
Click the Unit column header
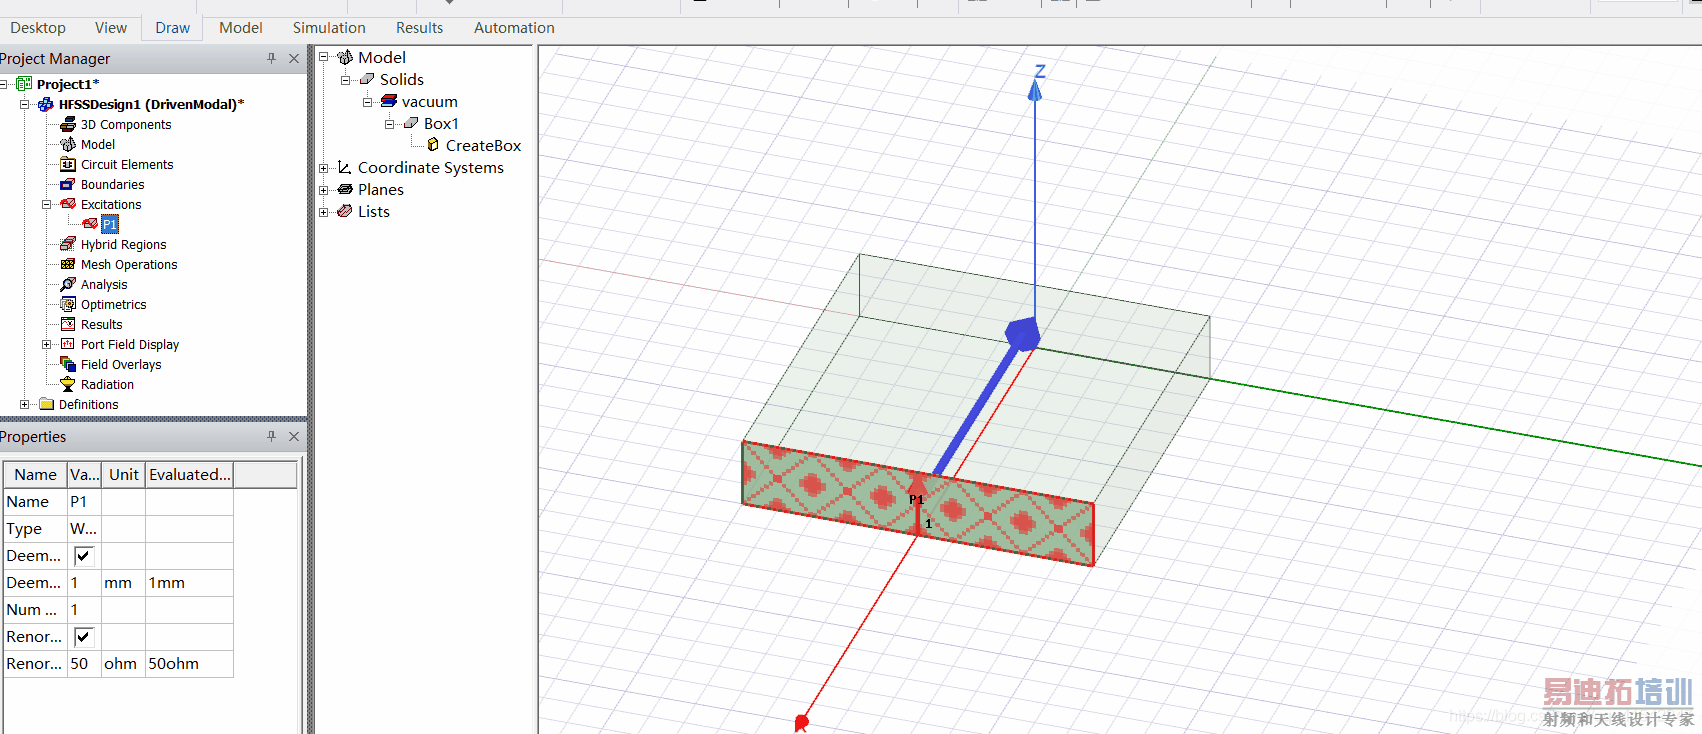(124, 475)
